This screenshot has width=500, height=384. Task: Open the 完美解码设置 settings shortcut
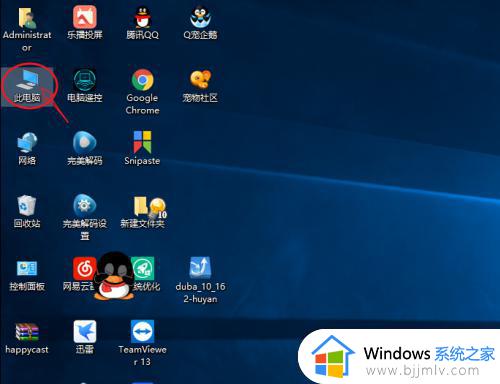coord(85,205)
